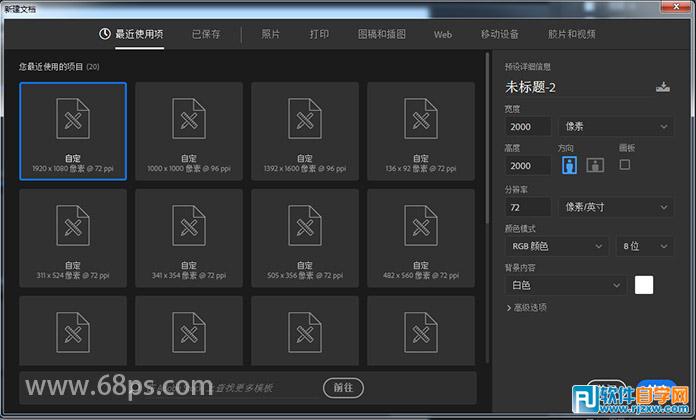Click the 前往 button
Screen dimensions: 696x420
pos(343,388)
